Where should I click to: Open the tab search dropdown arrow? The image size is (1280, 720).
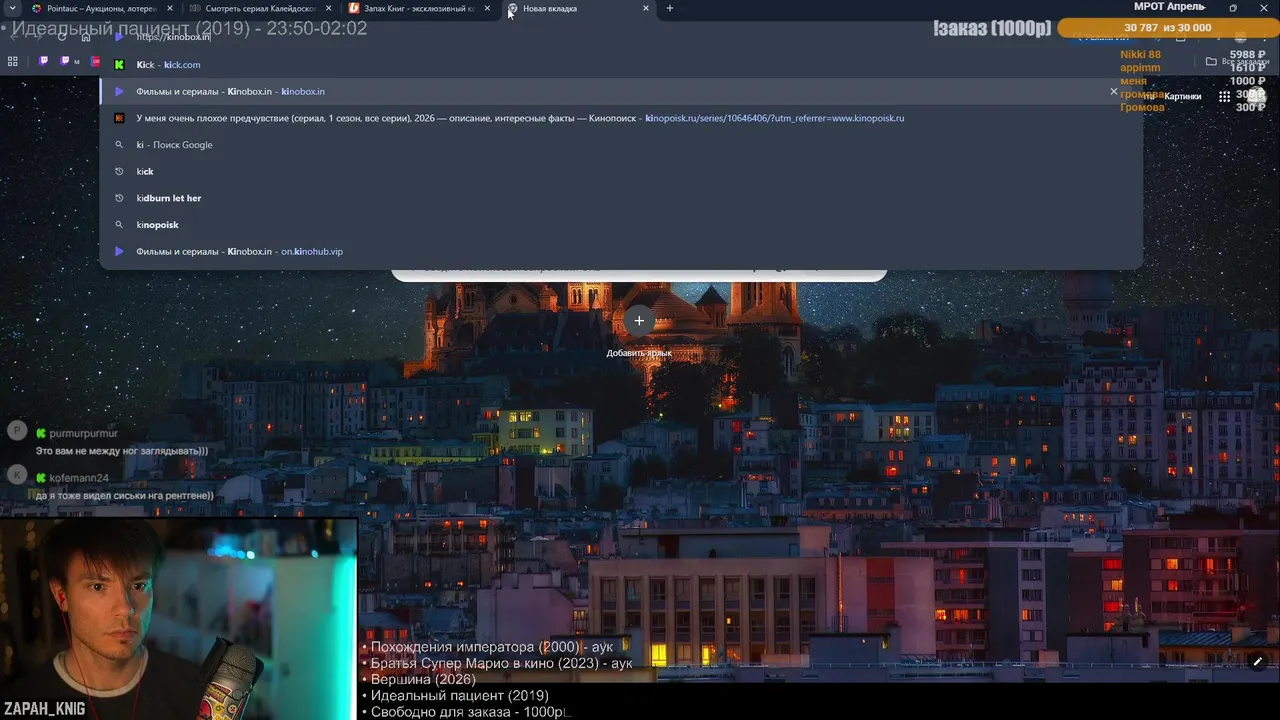click(12, 8)
